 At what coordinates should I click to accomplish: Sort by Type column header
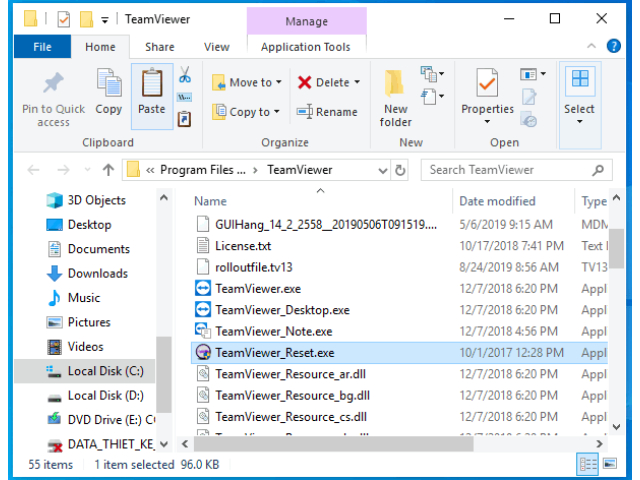(593, 201)
